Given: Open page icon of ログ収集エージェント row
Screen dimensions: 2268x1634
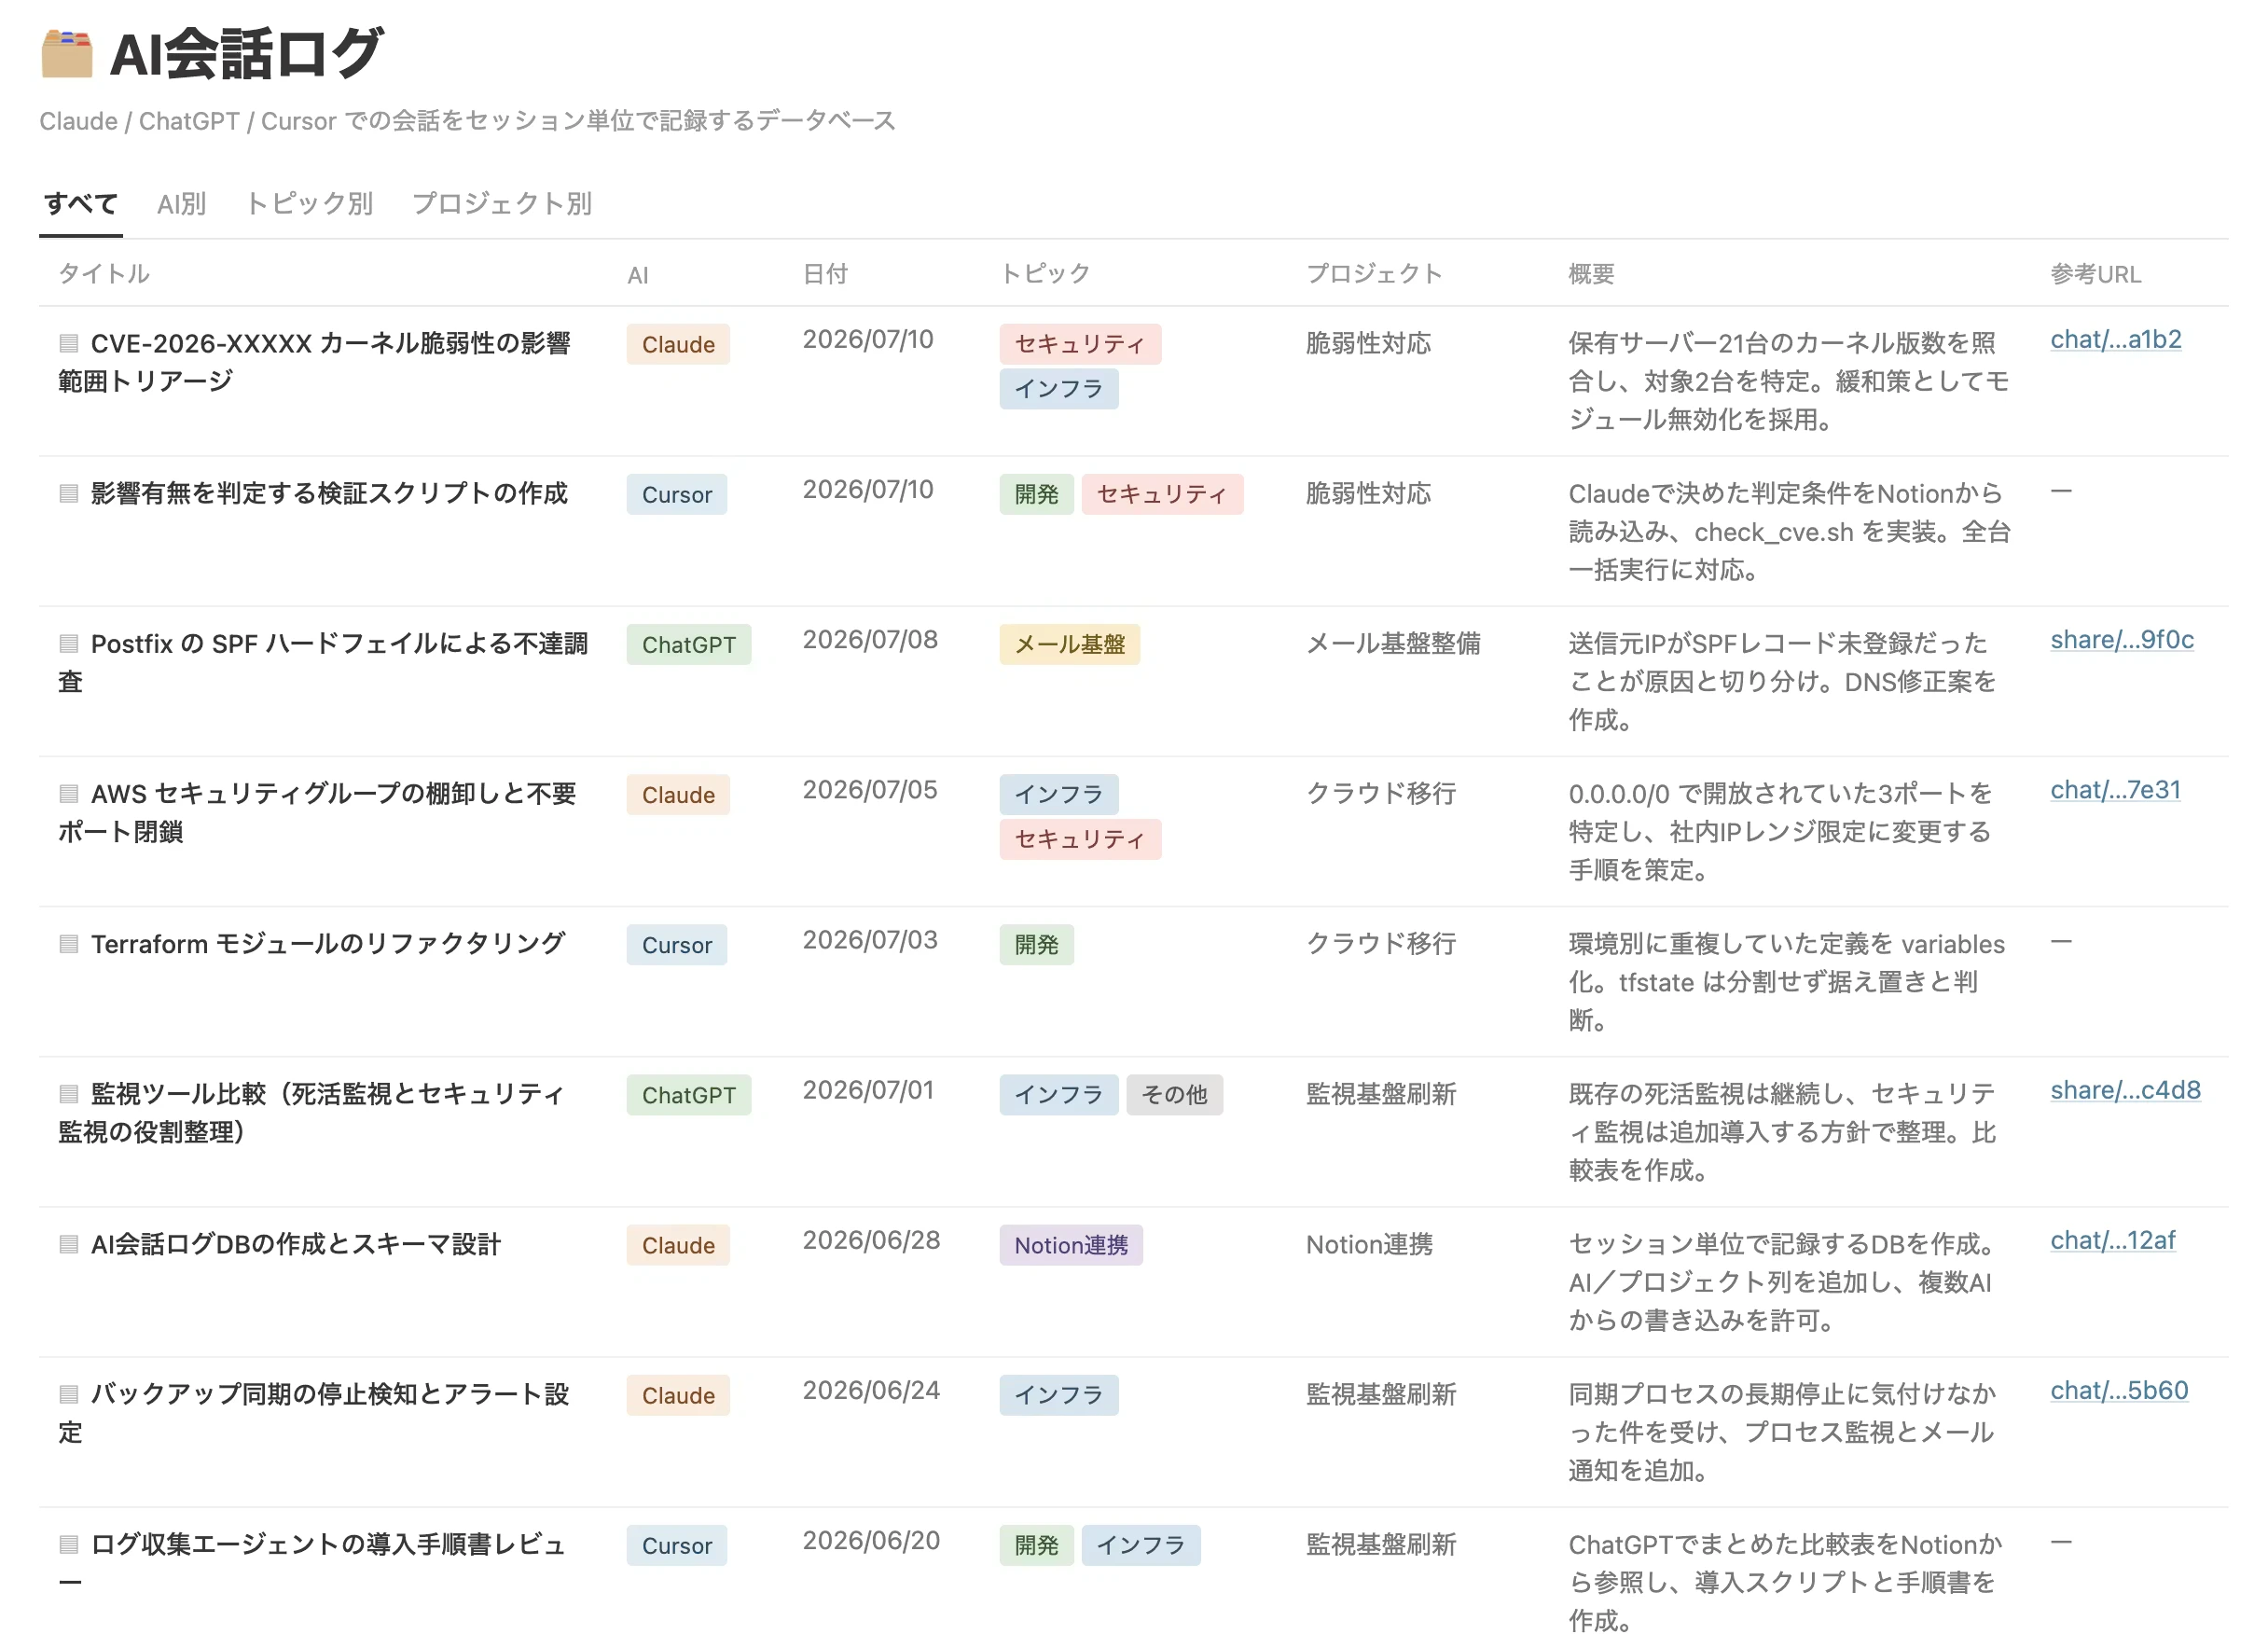Looking at the screenshot, I should 69,1545.
